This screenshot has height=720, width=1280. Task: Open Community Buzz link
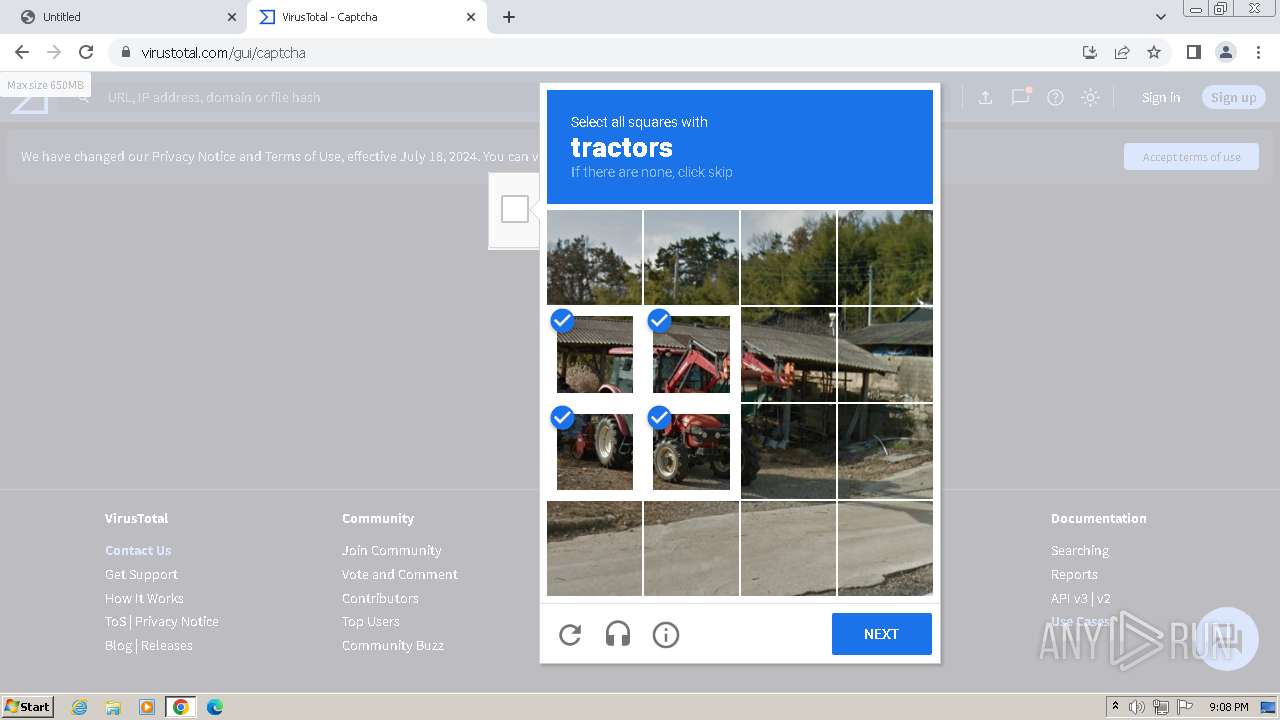[393, 645]
